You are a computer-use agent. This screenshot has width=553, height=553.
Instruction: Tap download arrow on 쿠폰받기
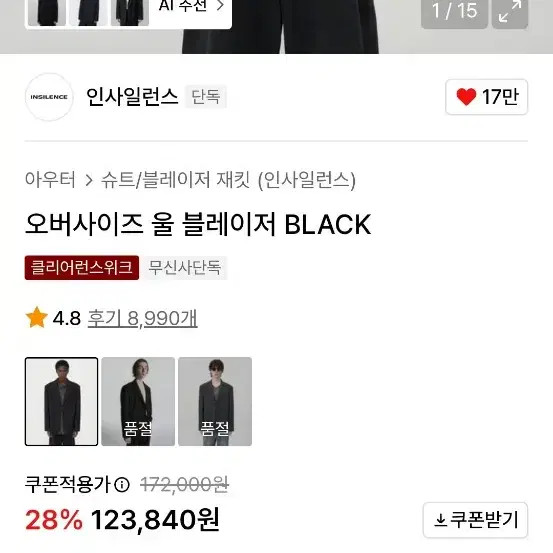pyautogui.click(x=440, y=520)
